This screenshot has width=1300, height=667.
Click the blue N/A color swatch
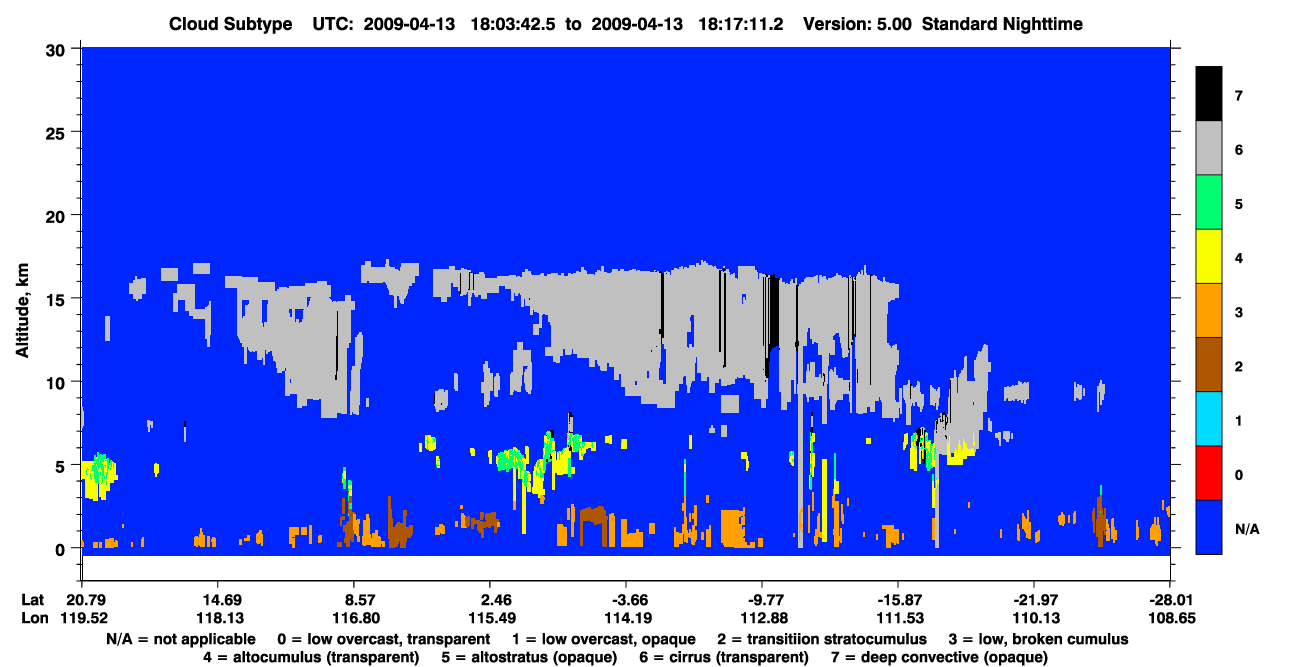(1209, 527)
